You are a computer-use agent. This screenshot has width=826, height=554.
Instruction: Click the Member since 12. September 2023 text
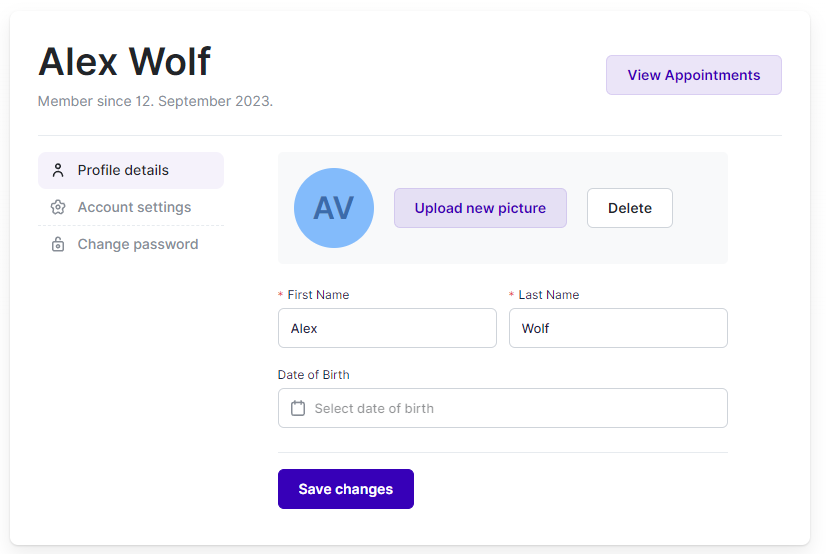(155, 101)
